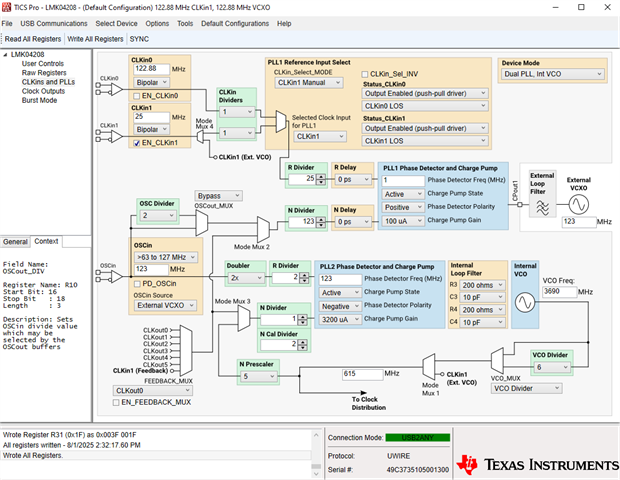Click the Internal VCO sine wave symbol
This screenshot has width=620, height=480.
click(525, 302)
